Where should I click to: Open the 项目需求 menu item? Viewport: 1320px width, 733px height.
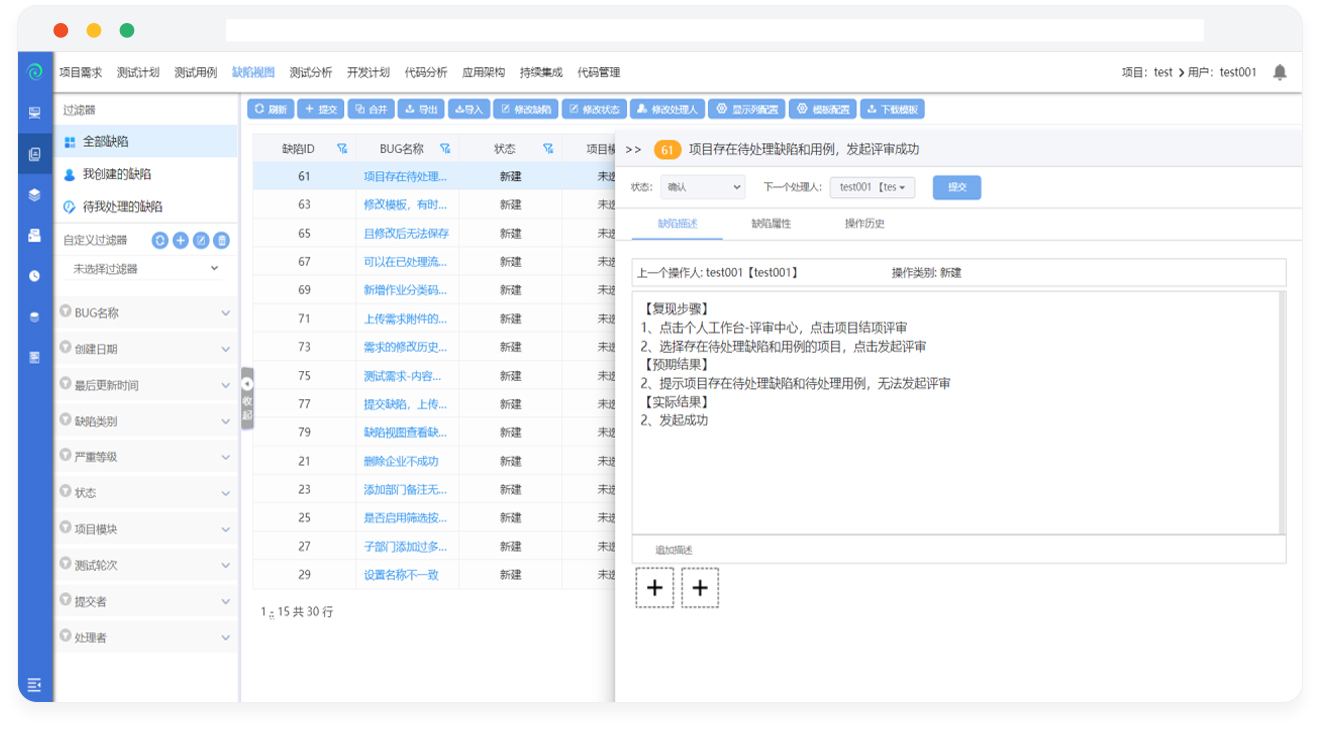click(x=81, y=72)
